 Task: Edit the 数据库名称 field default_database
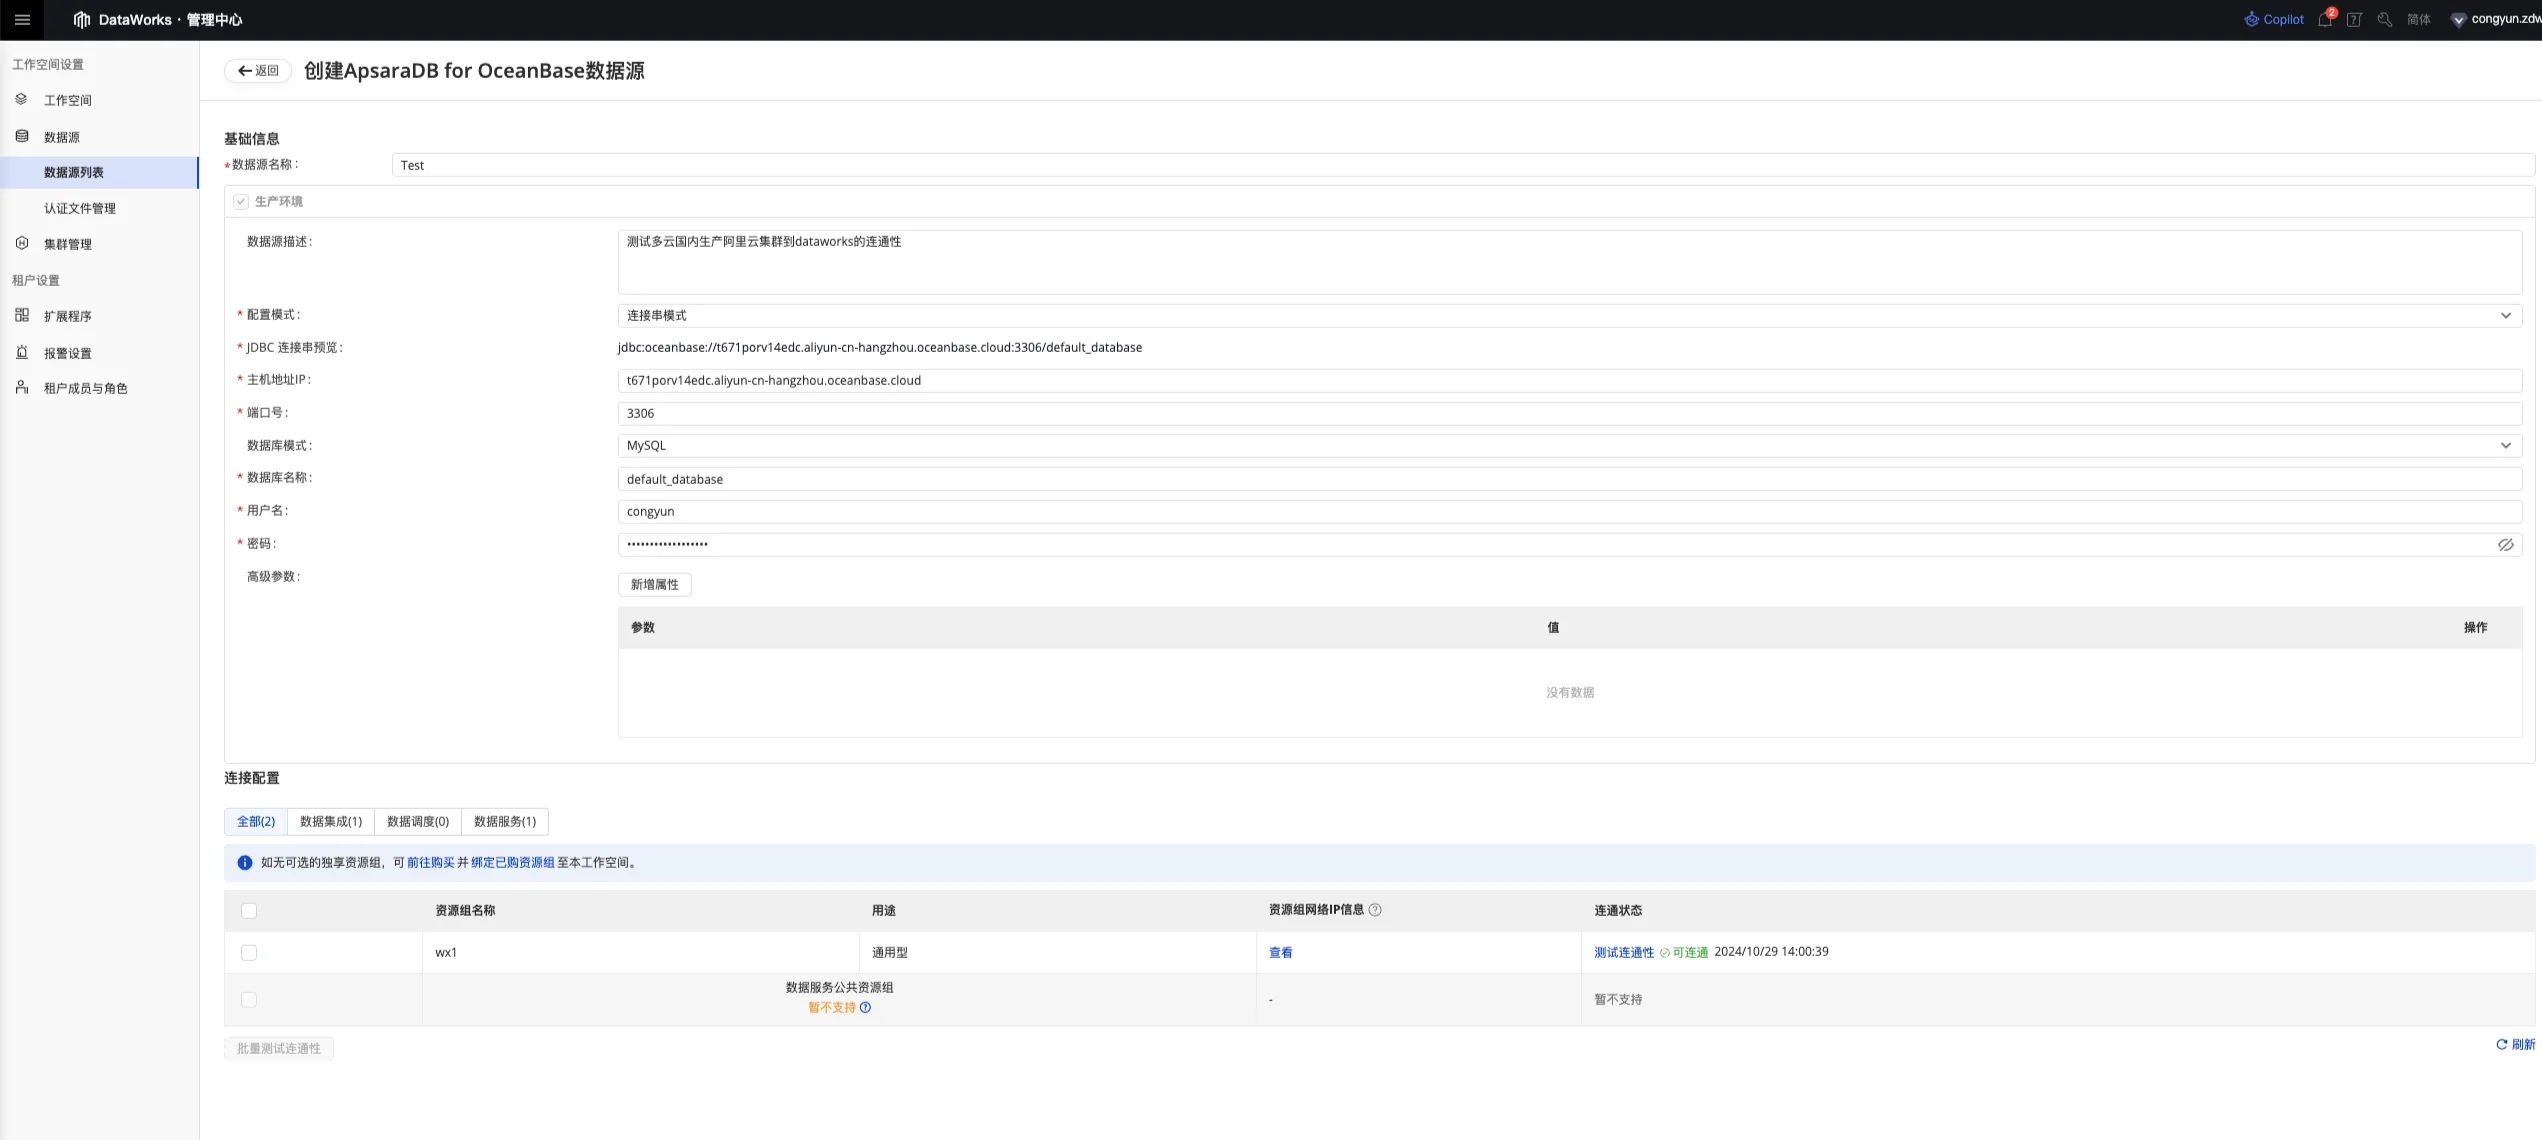click(1570, 479)
